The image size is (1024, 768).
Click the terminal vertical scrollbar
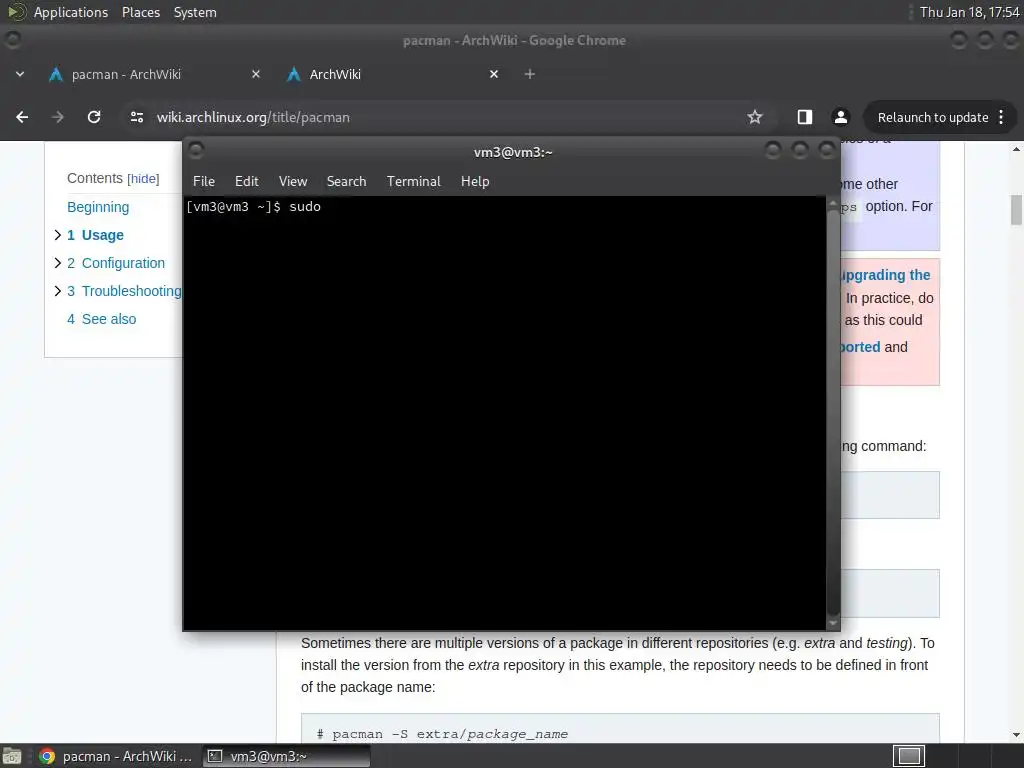[x=833, y=413]
